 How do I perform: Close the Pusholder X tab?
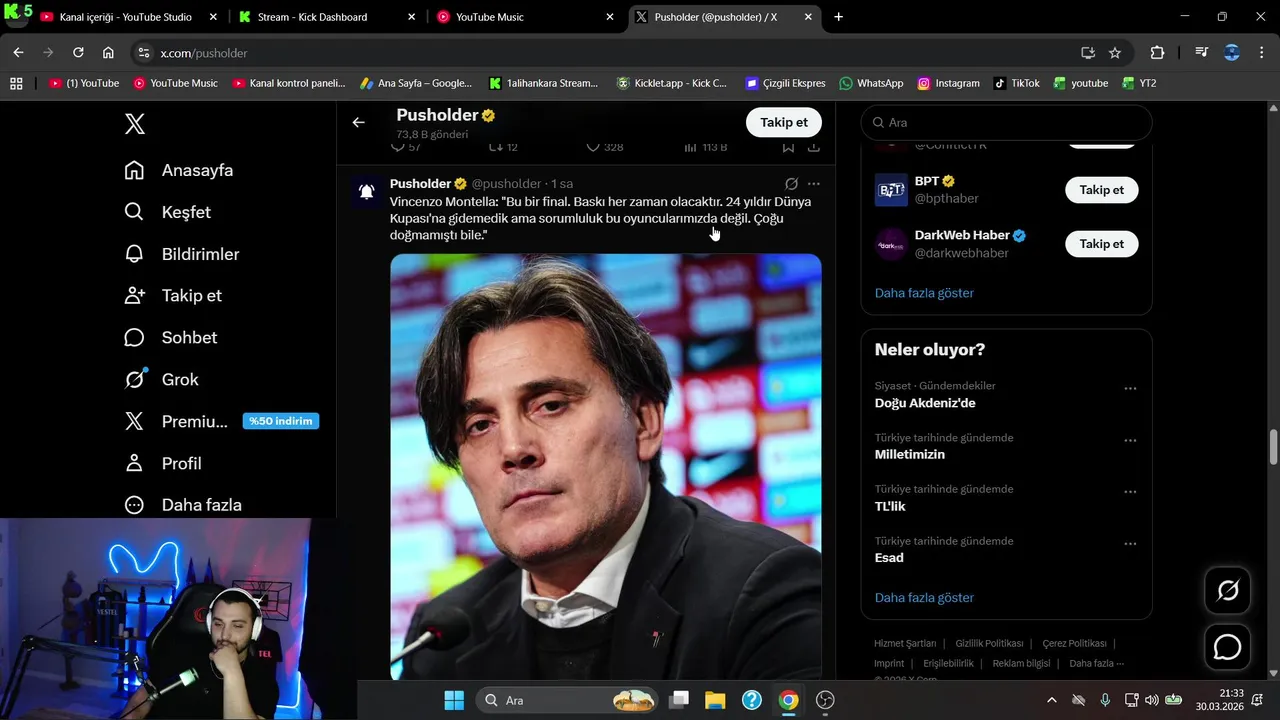[x=808, y=17]
